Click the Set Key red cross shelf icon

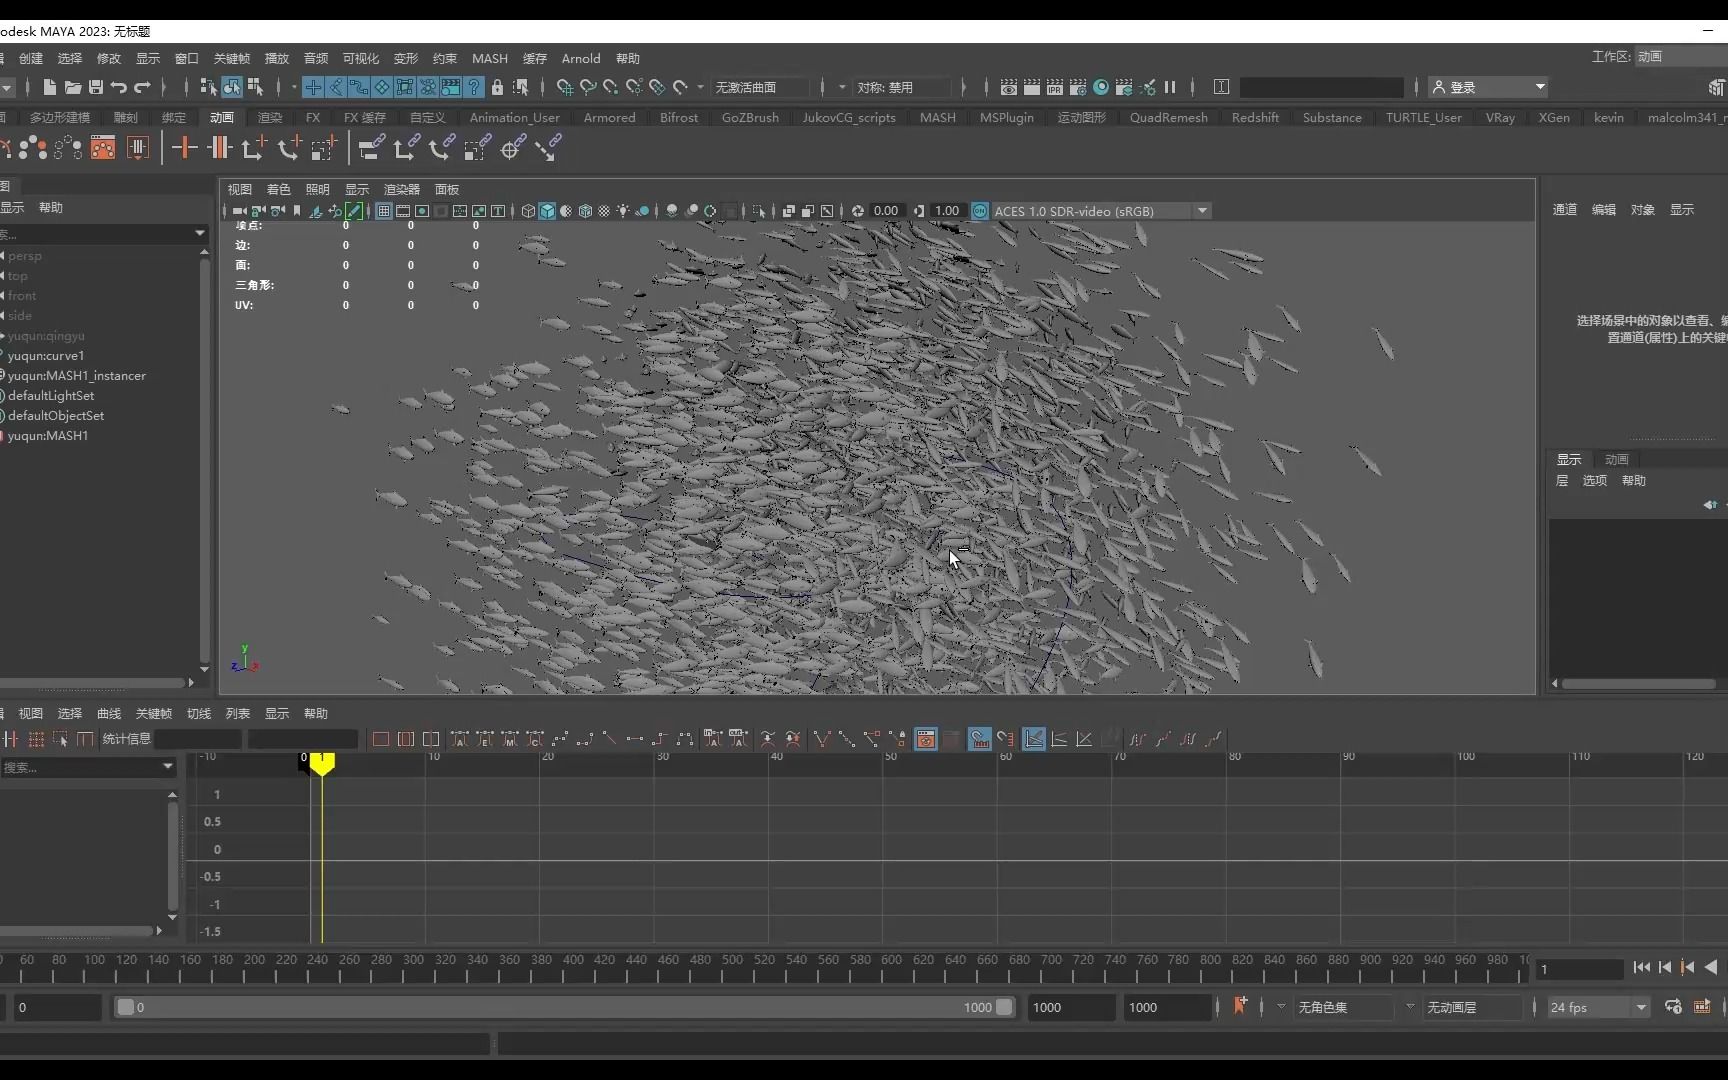[x=184, y=148]
